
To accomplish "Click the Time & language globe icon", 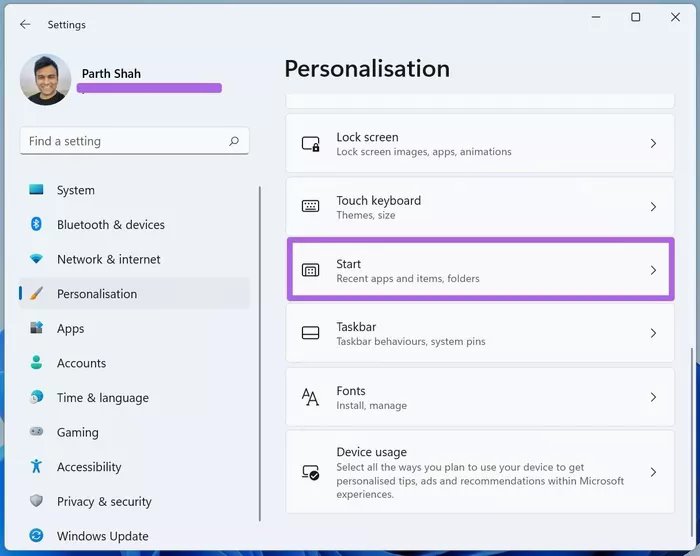I will coord(36,397).
